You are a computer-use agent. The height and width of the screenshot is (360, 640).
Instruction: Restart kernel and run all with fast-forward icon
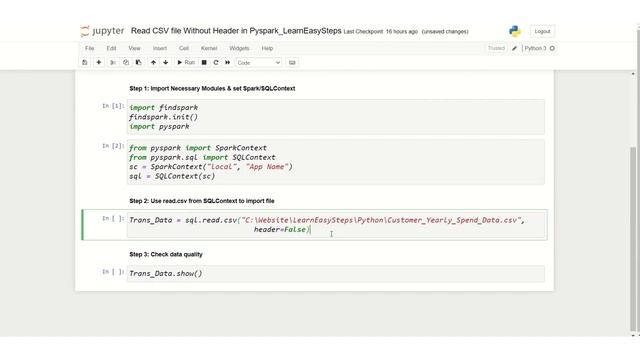(x=228, y=62)
